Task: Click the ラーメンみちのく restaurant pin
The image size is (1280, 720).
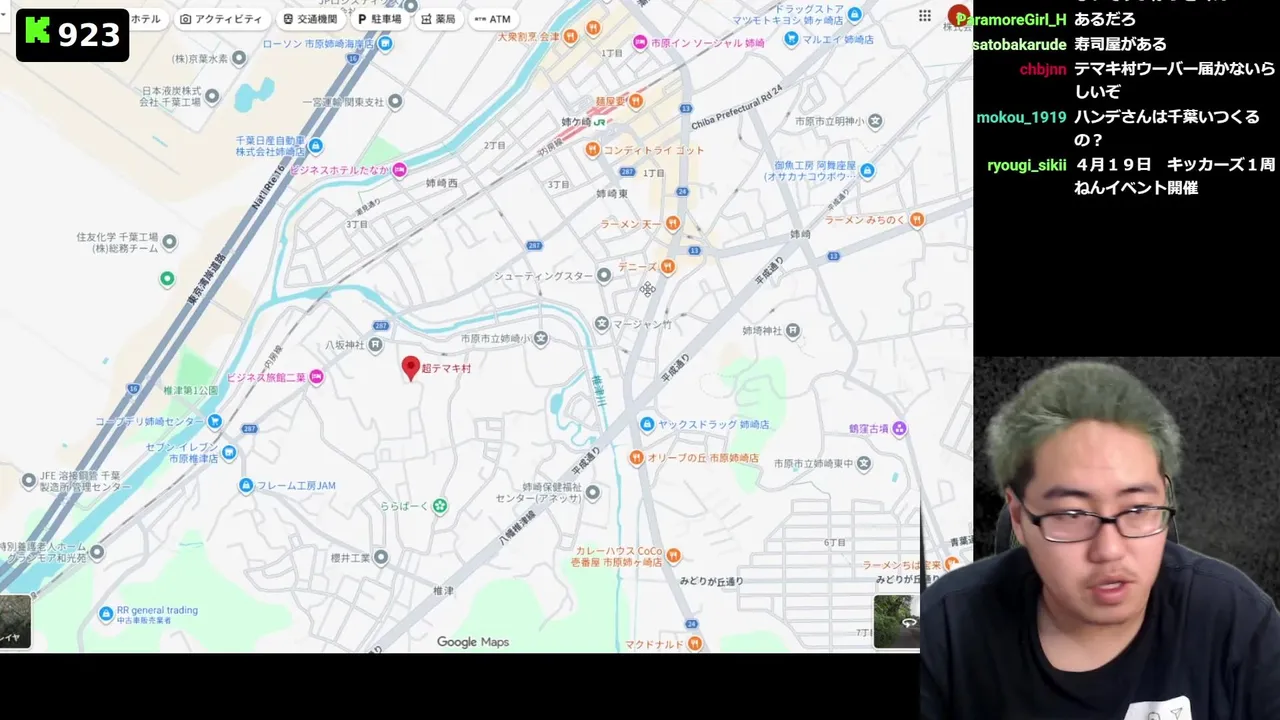Action: tap(917, 219)
